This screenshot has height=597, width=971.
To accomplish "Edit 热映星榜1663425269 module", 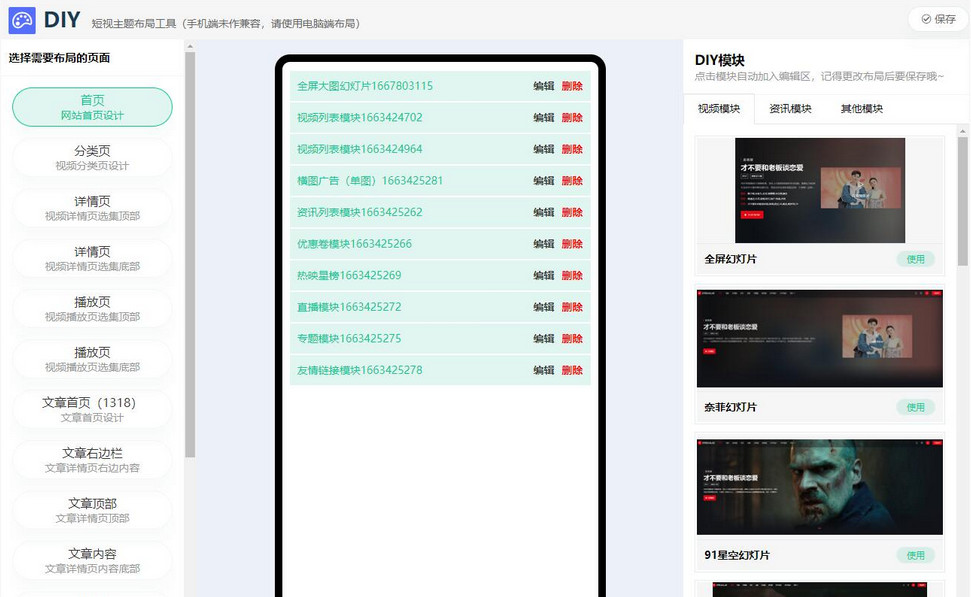I will click(x=544, y=276).
